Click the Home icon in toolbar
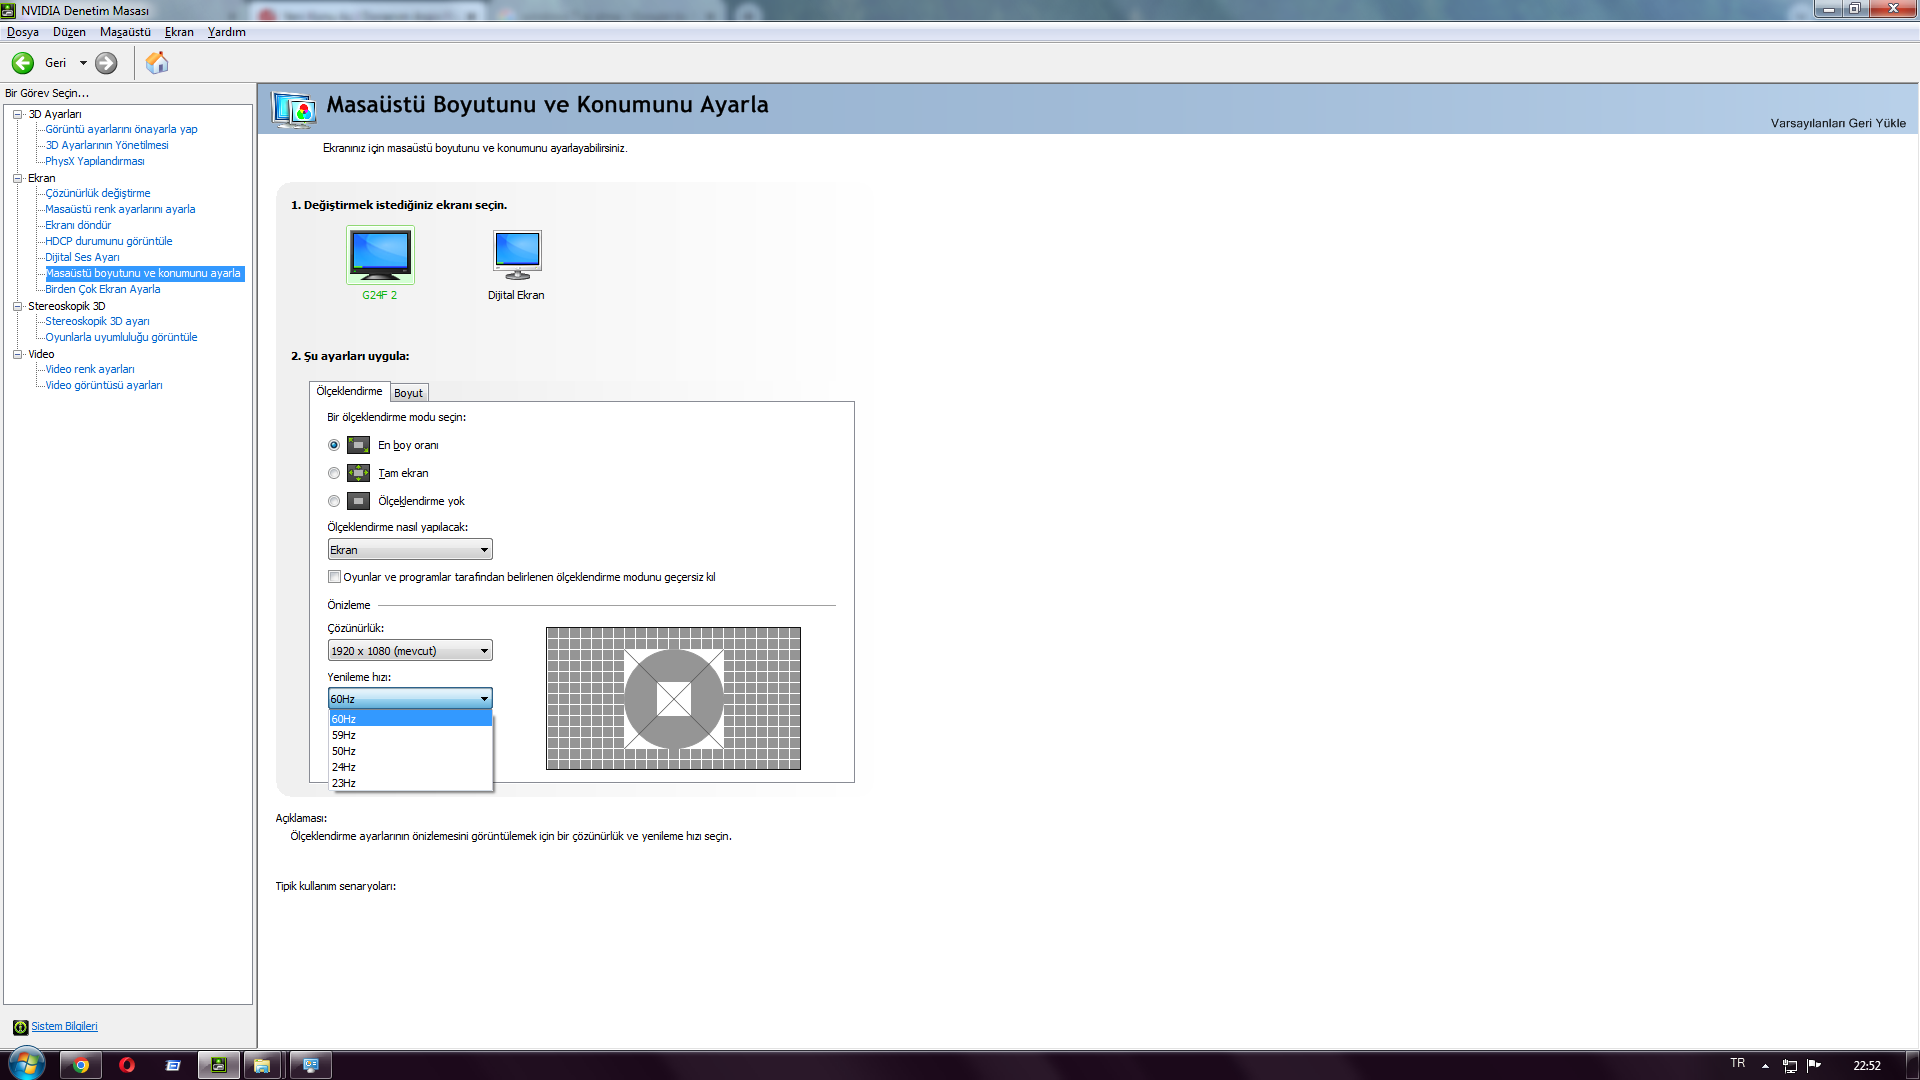The height and width of the screenshot is (1080, 1920). coord(157,63)
